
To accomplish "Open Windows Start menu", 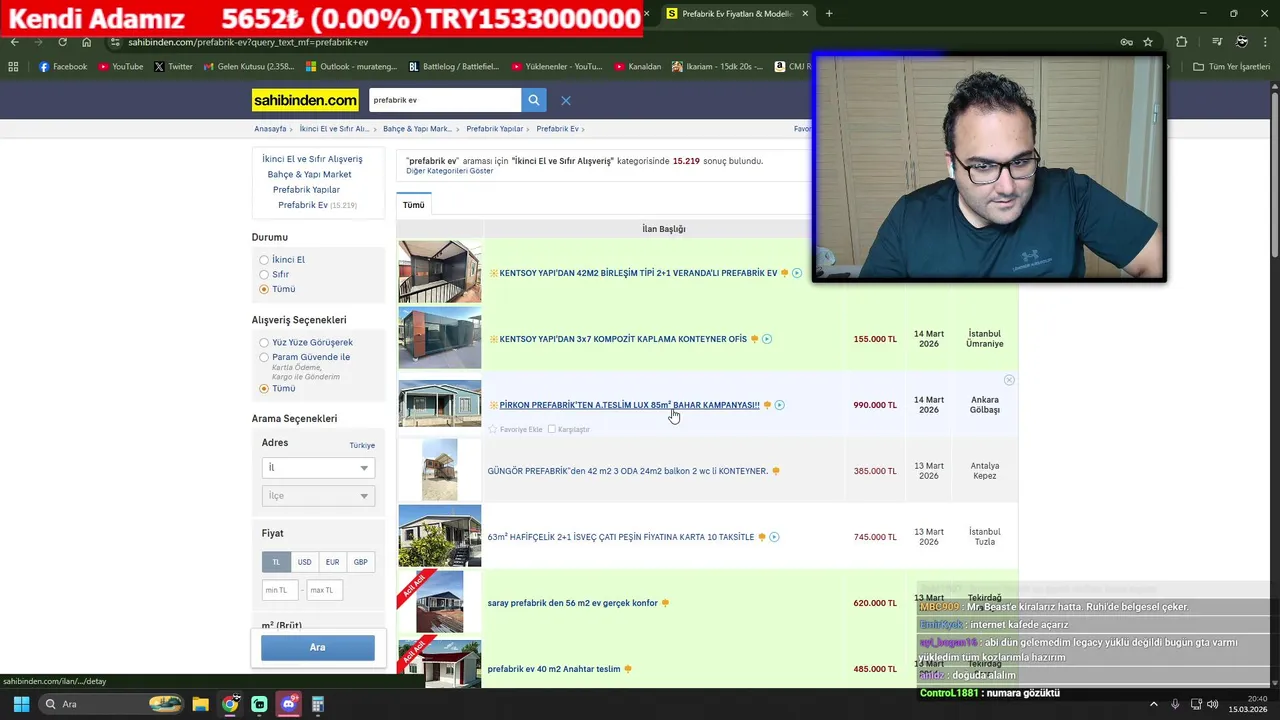I will (x=21, y=704).
